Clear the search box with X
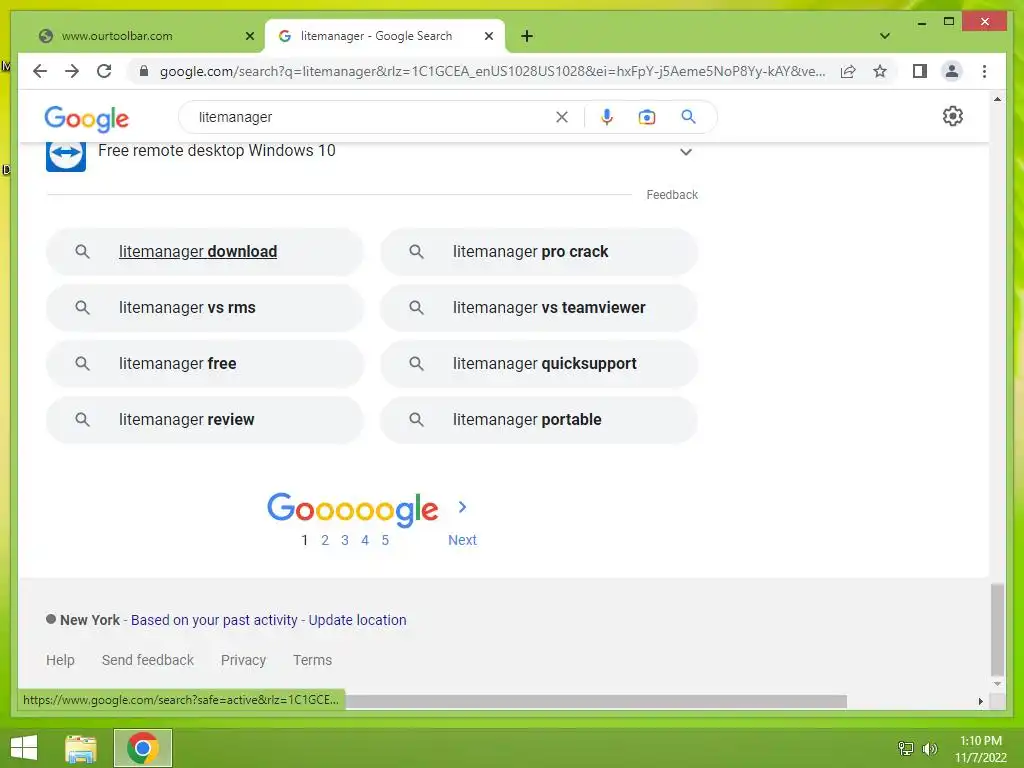The width and height of the screenshot is (1024, 768). click(562, 117)
